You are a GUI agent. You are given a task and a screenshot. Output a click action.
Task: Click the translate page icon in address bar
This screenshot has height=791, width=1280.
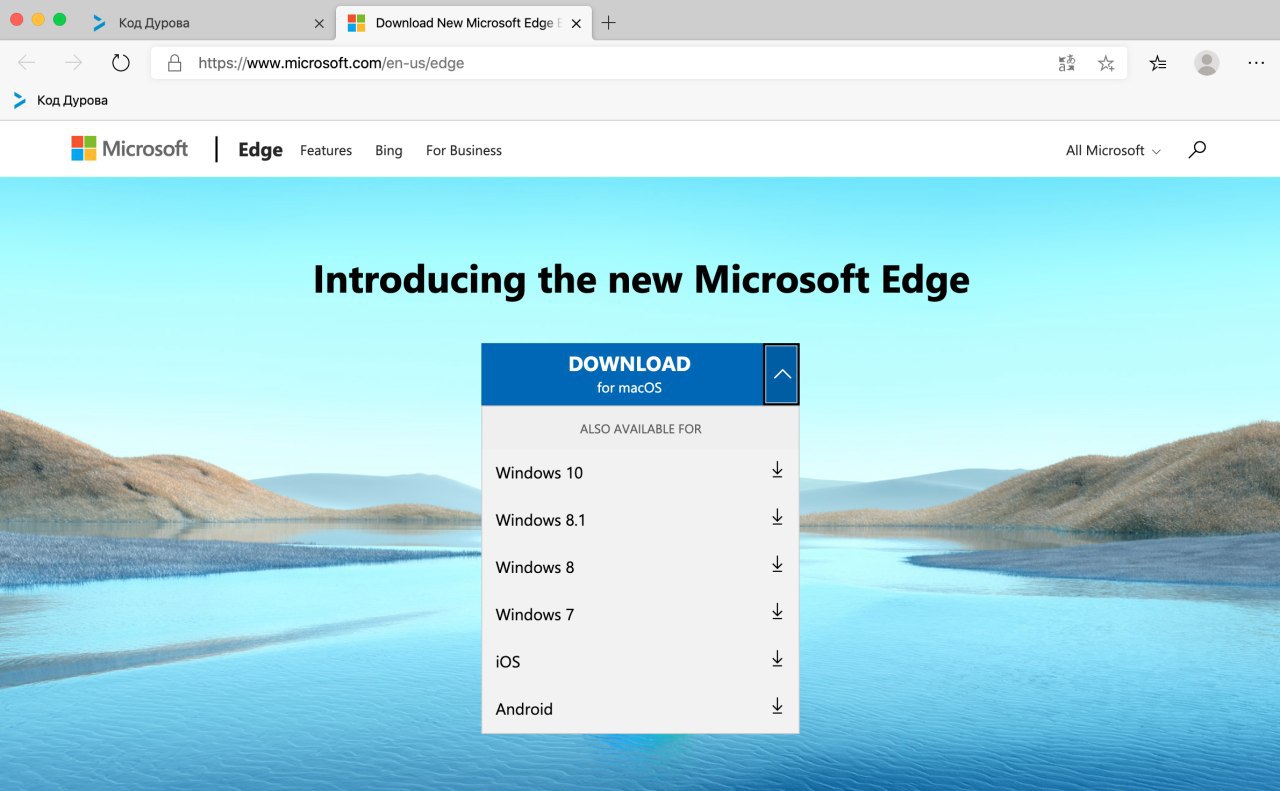1067,63
